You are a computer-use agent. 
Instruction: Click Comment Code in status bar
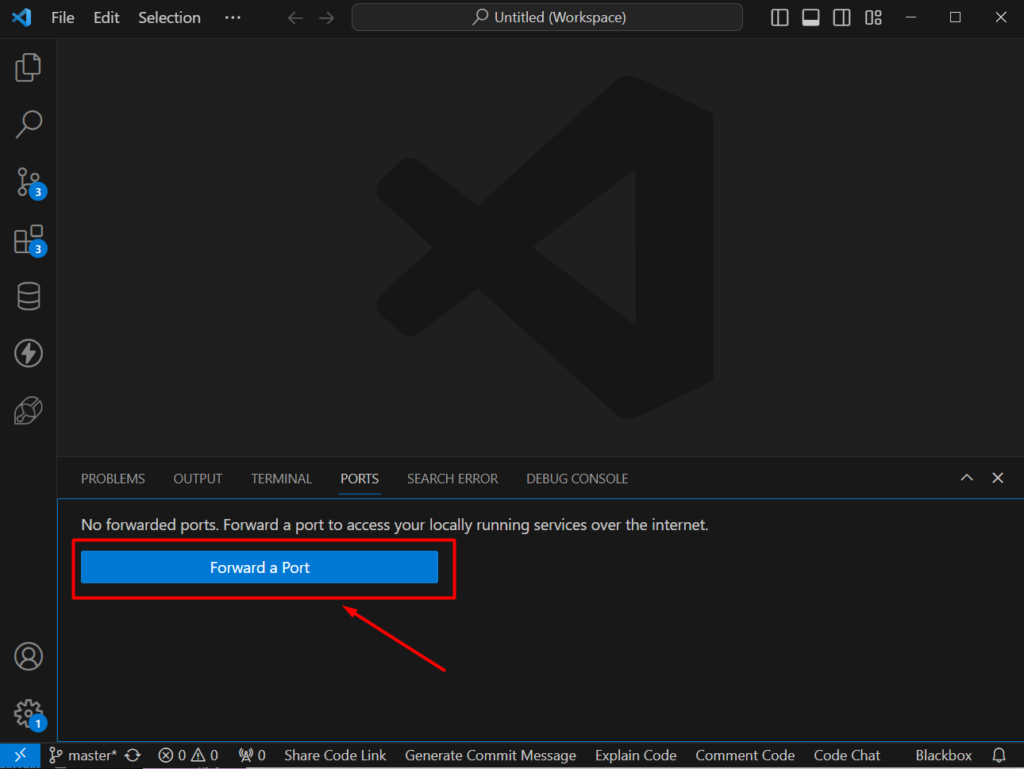745,755
